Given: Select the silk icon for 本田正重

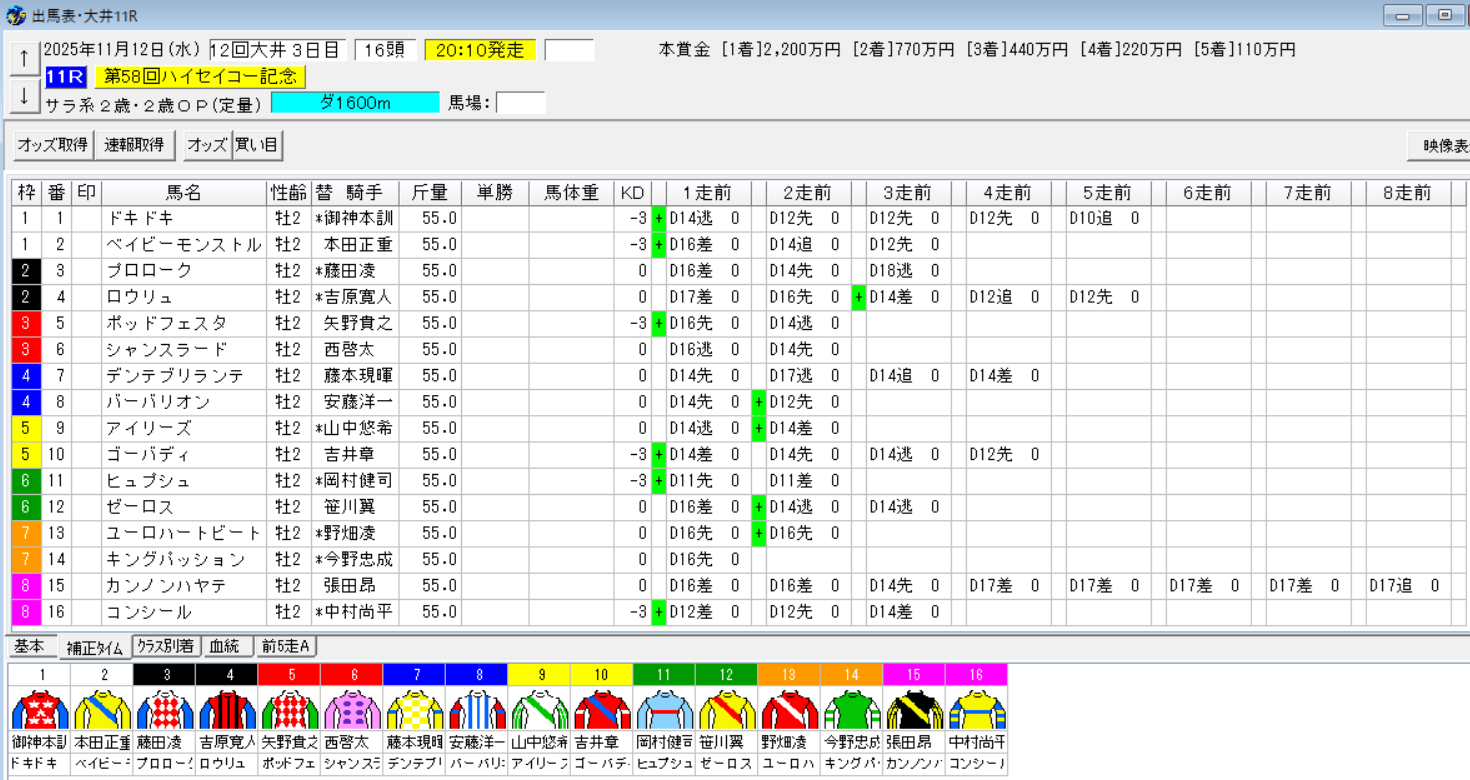Looking at the screenshot, I should click(x=103, y=710).
